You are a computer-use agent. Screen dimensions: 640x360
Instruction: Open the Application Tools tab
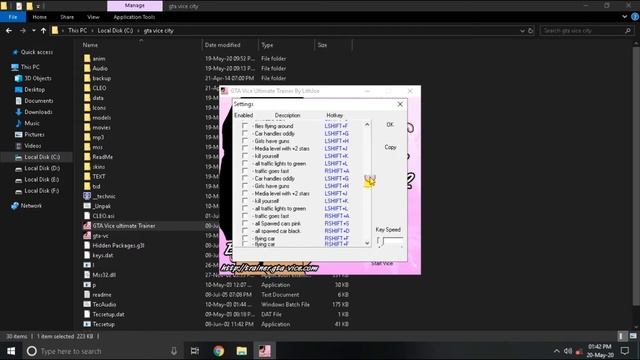pyautogui.click(x=134, y=17)
